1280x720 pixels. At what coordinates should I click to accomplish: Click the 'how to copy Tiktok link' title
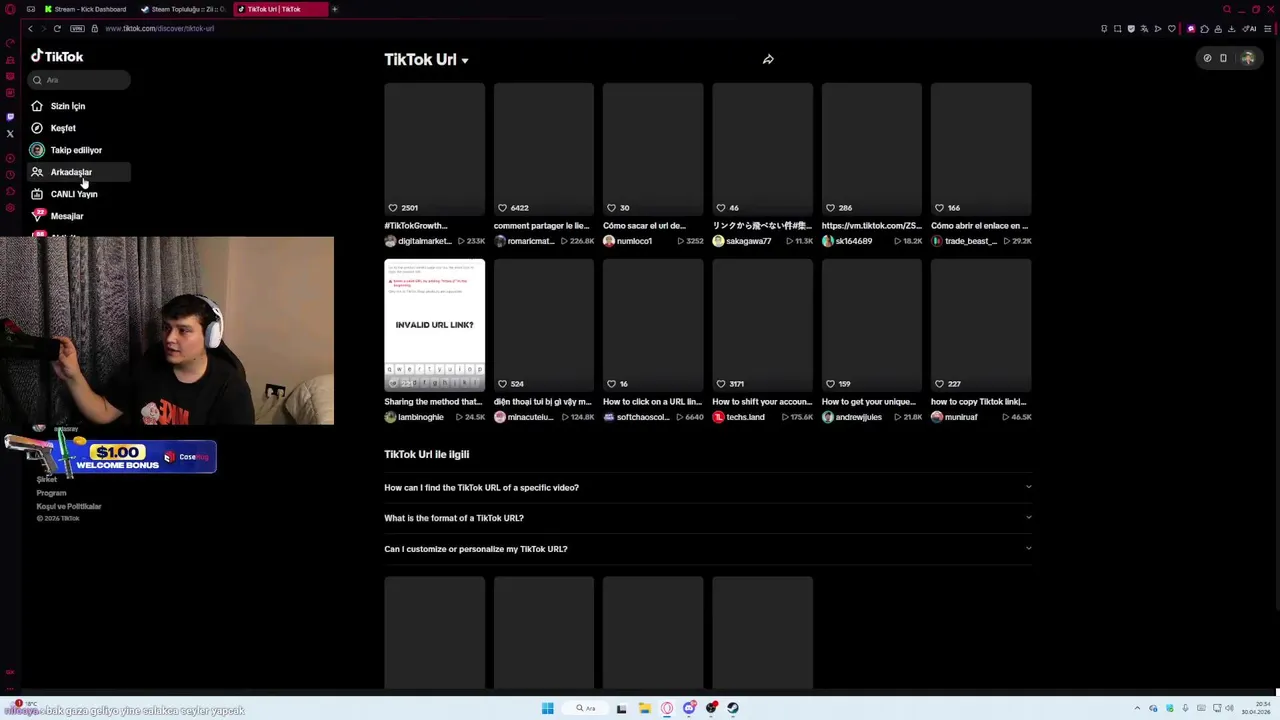click(x=979, y=402)
